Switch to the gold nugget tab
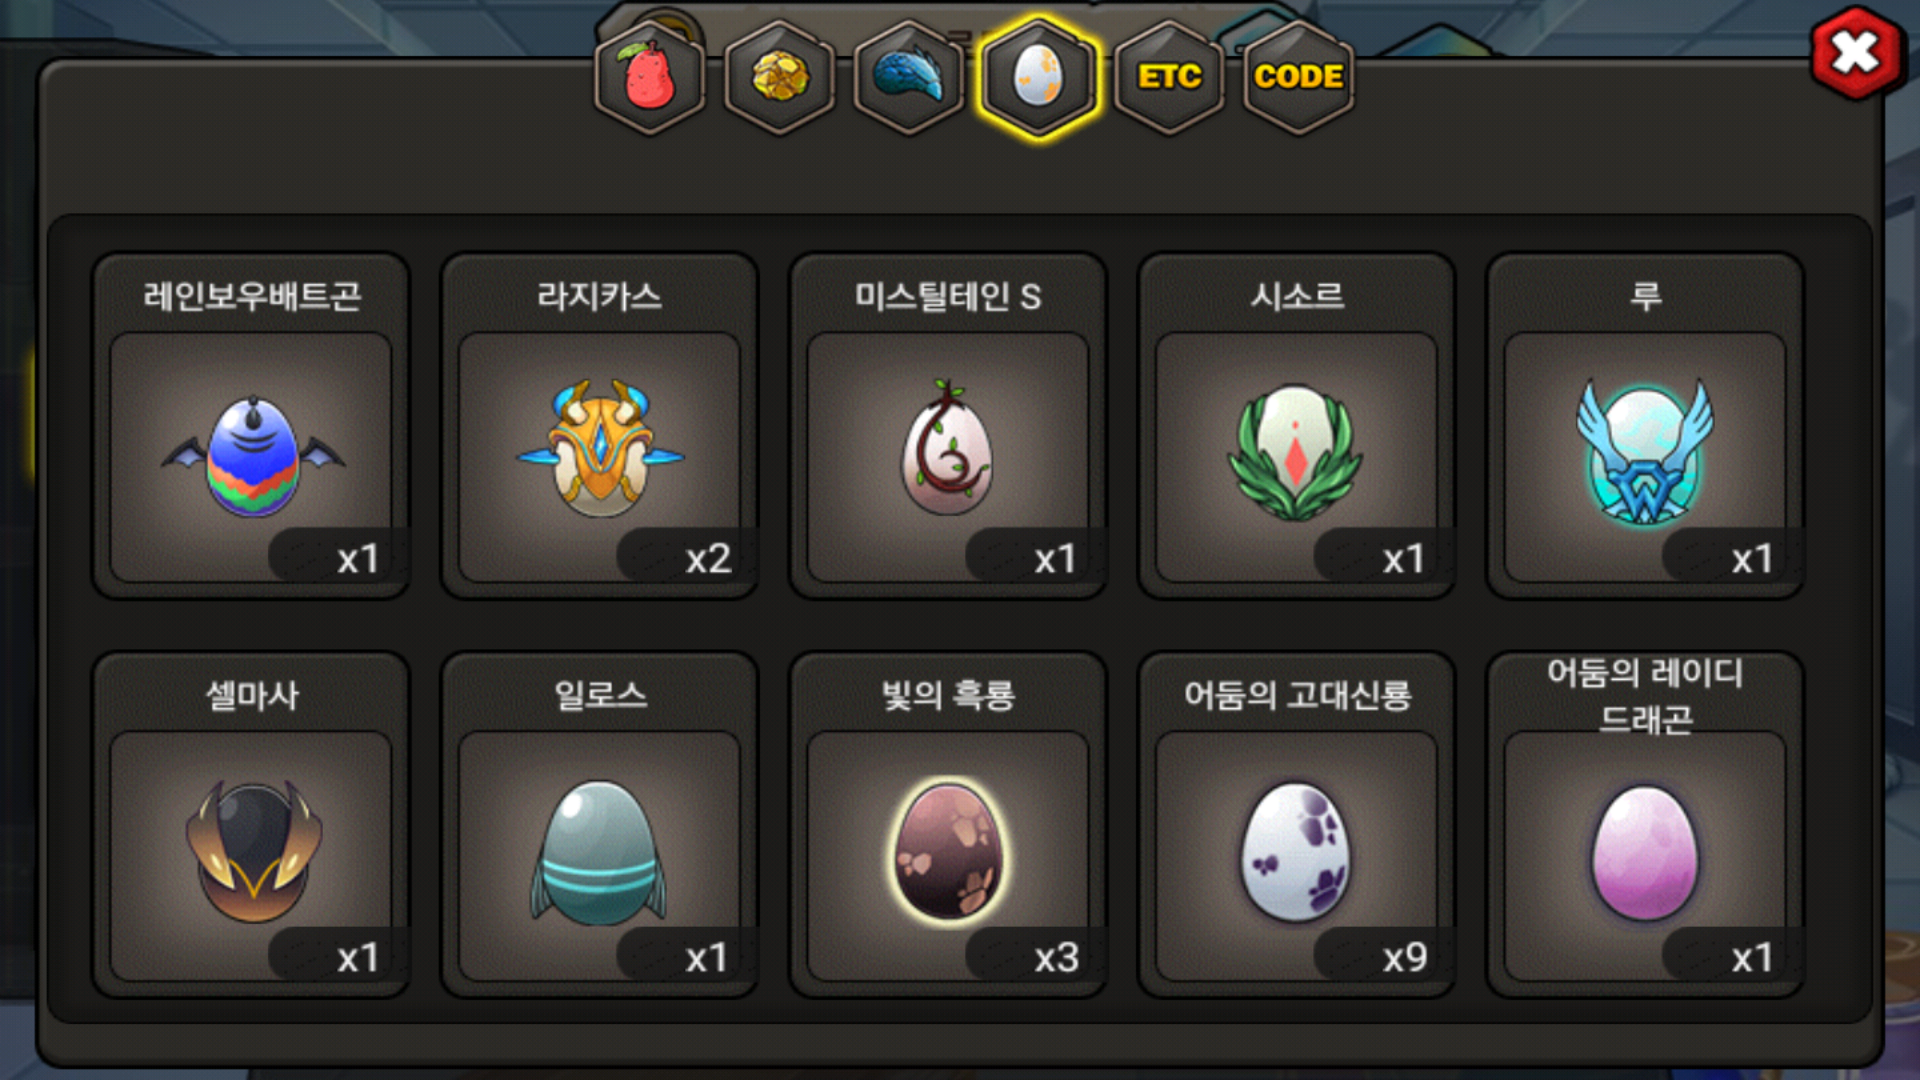1920x1080 pixels. pyautogui.click(x=780, y=77)
